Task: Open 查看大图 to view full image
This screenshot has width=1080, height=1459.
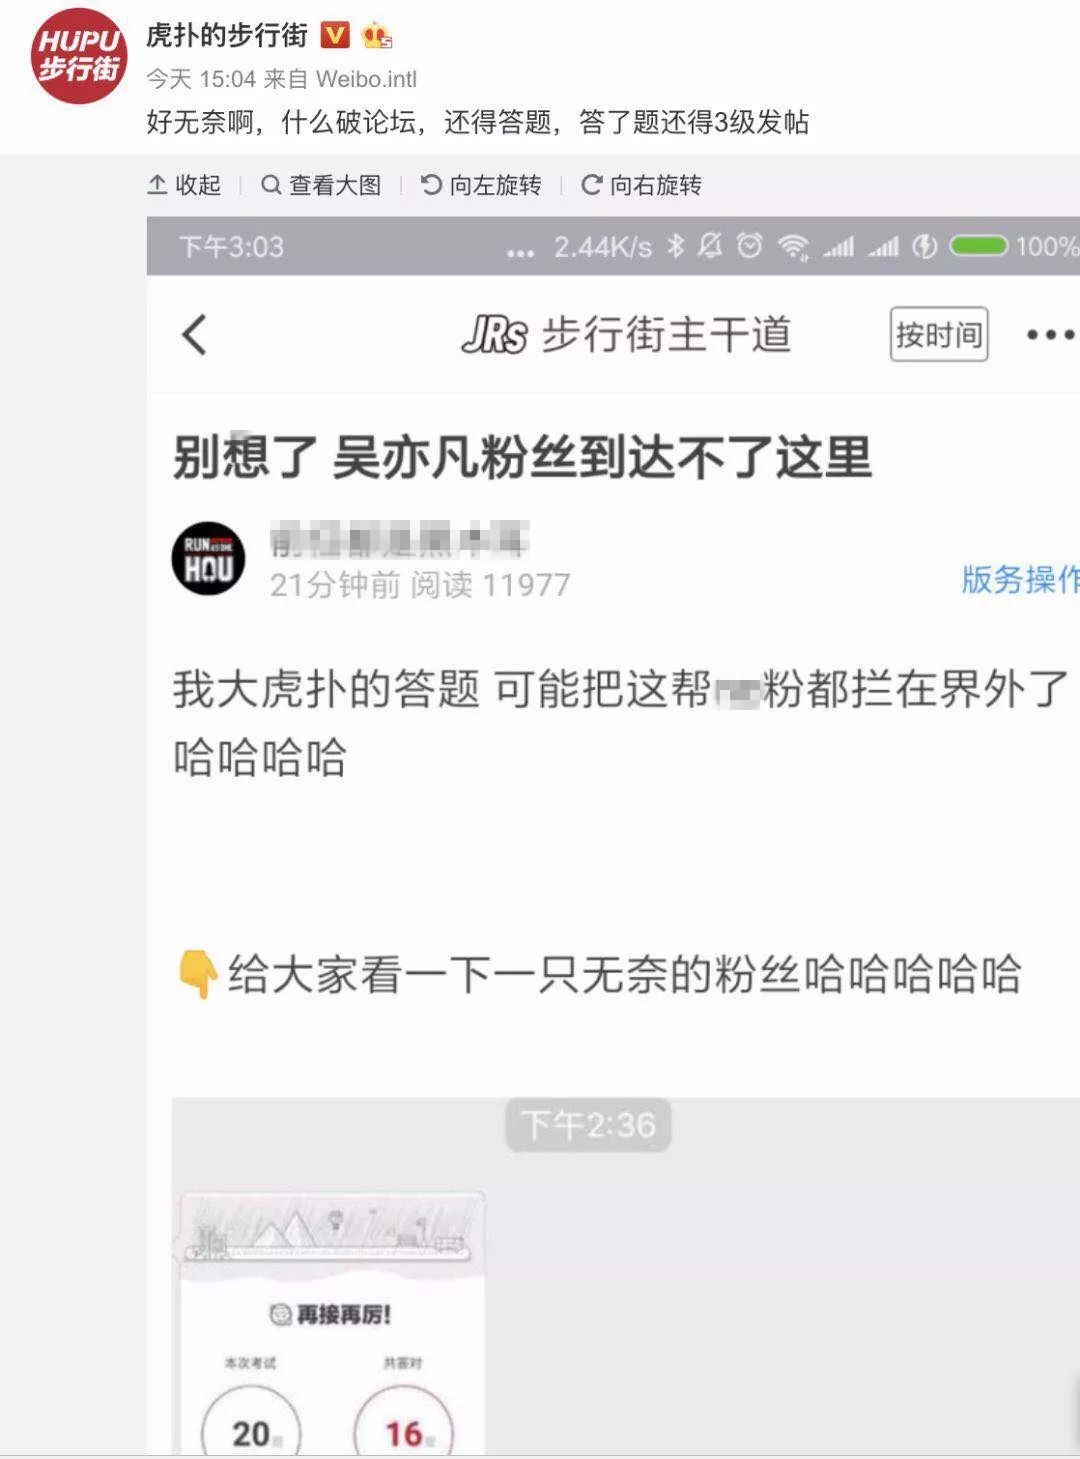Action: point(321,185)
